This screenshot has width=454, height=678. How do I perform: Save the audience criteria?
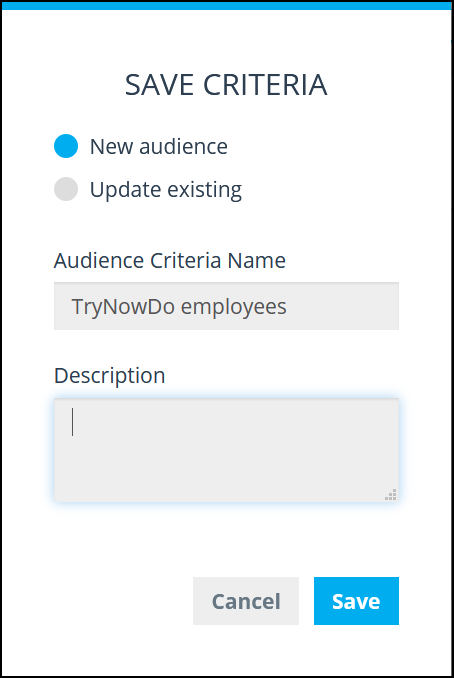click(356, 601)
